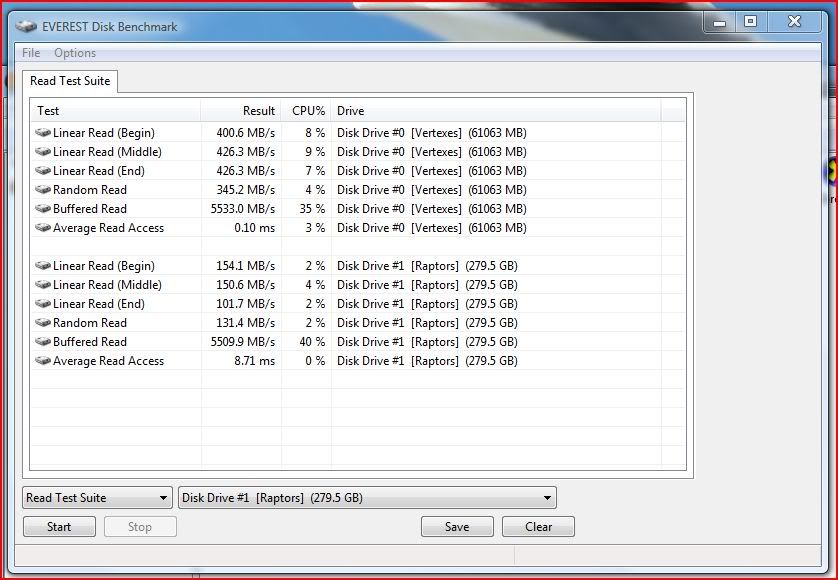Select the 154.1 MB/s result value

pyautogui.click(x=246, y=266)
